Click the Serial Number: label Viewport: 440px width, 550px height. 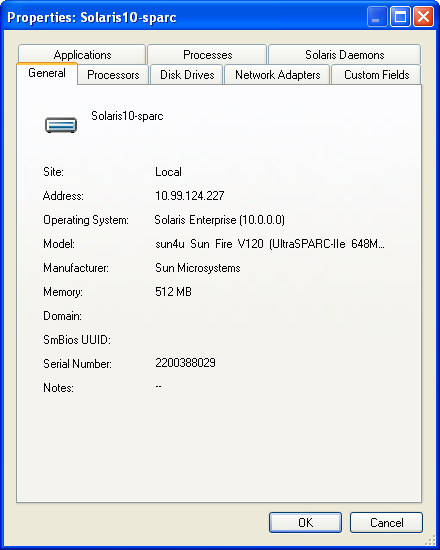78,363
